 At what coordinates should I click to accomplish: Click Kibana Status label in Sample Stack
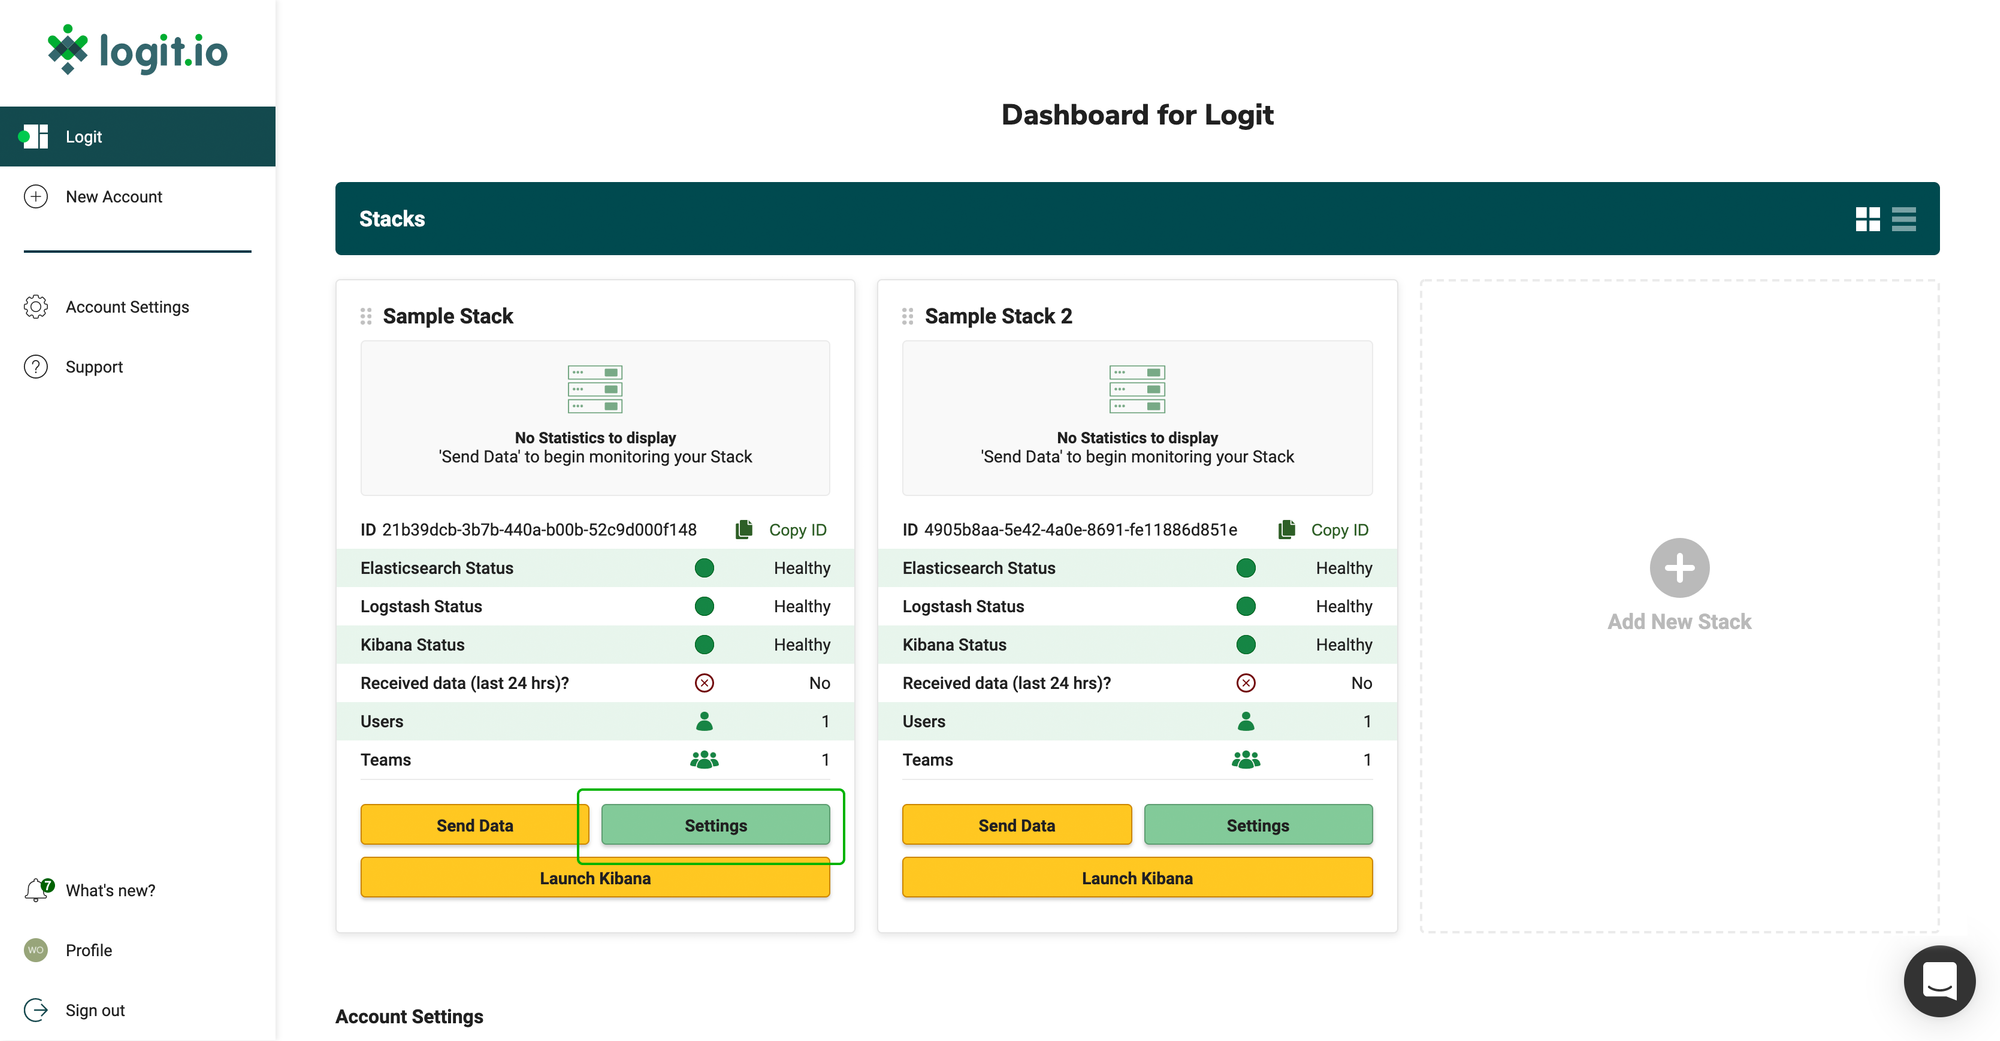point(412,645)
